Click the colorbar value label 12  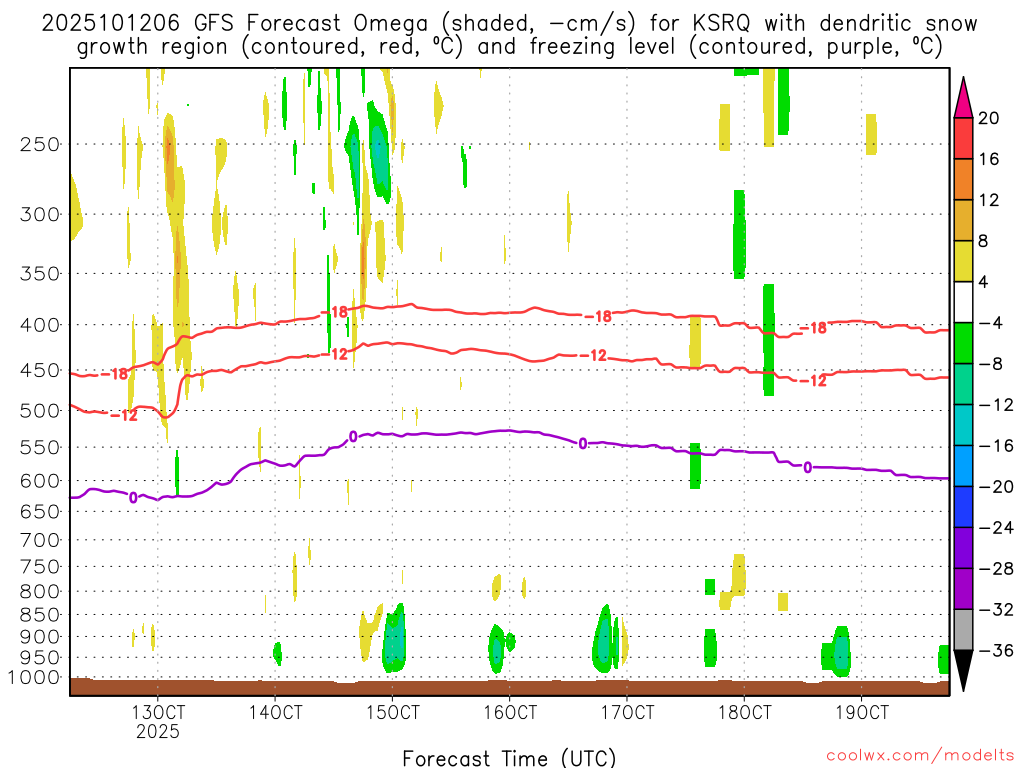click(989, 200)
